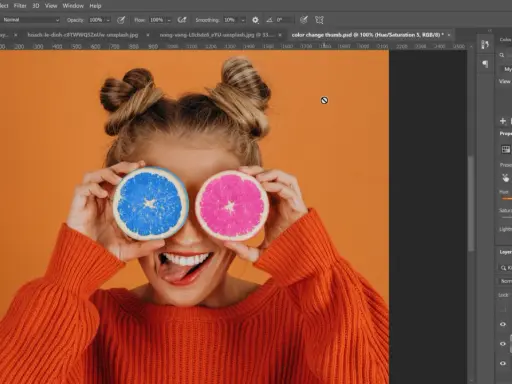Collapse panels with the double-arrow icon
The height and width of the screenshot is (384, 512).
(x=490, y=30)
